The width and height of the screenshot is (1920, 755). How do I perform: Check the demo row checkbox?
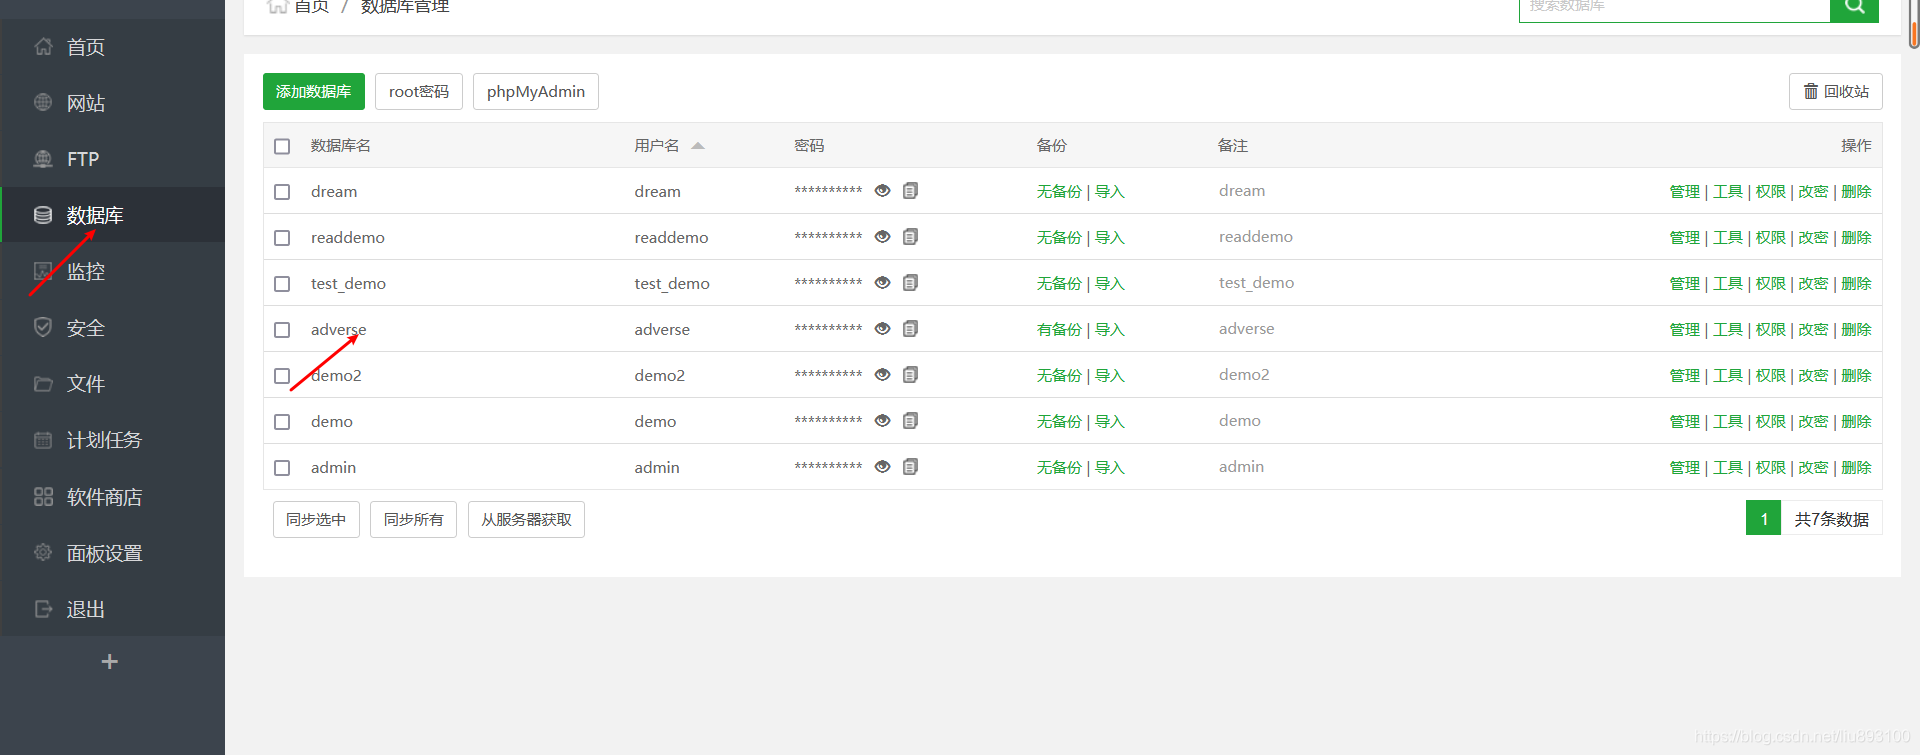282,422
